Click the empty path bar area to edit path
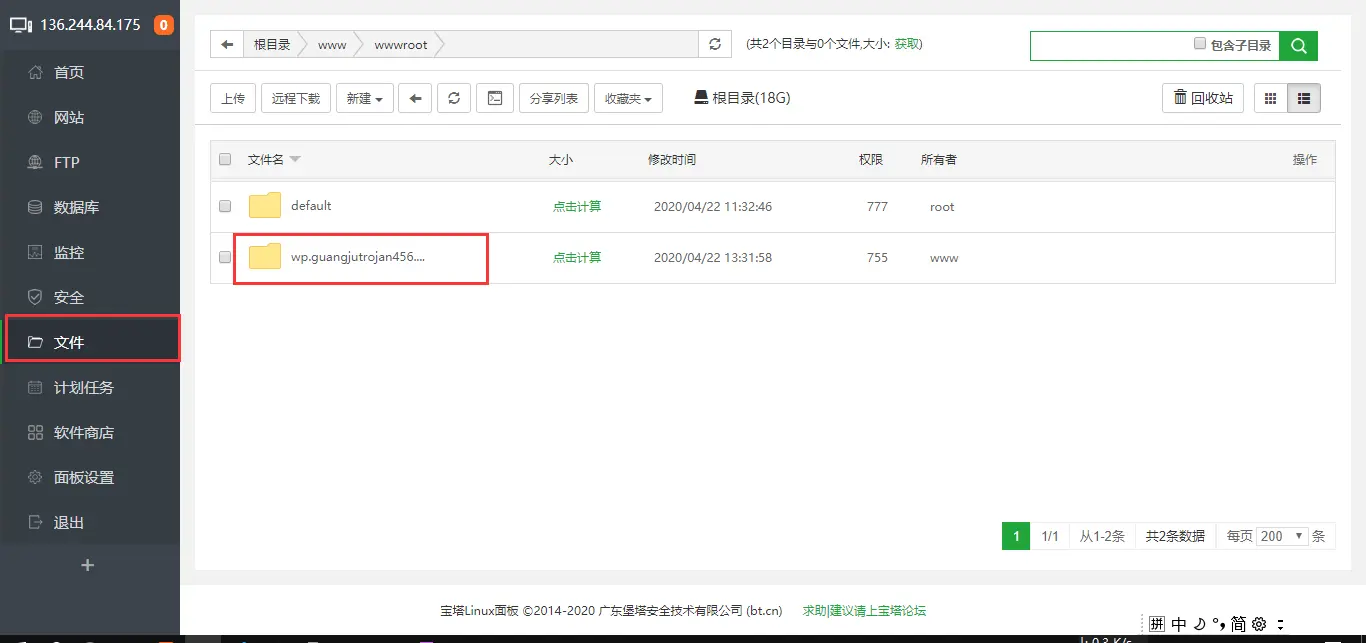 [x=572, y=44]
